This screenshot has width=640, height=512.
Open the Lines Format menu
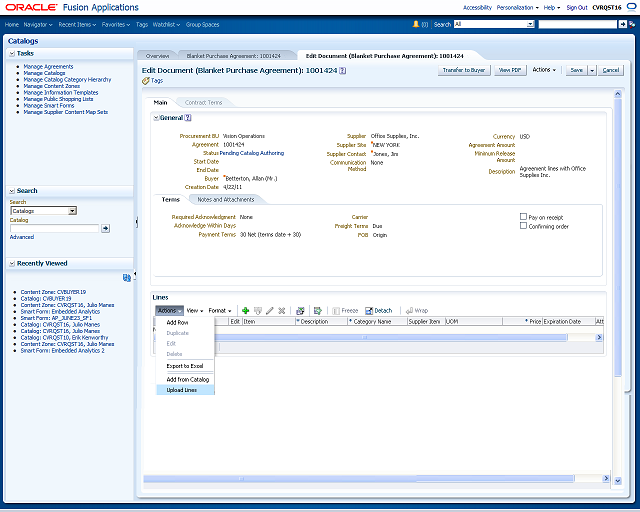(220, 311)
